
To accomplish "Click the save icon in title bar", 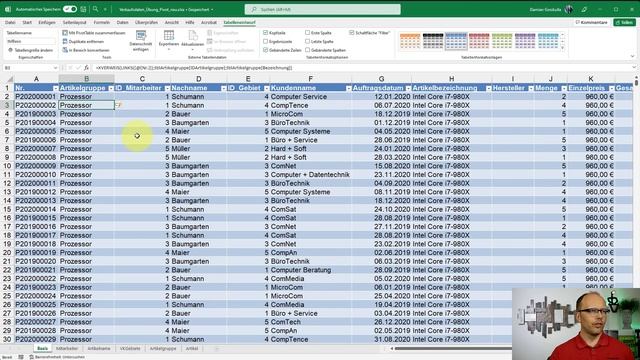I will (x=83, y=9).
